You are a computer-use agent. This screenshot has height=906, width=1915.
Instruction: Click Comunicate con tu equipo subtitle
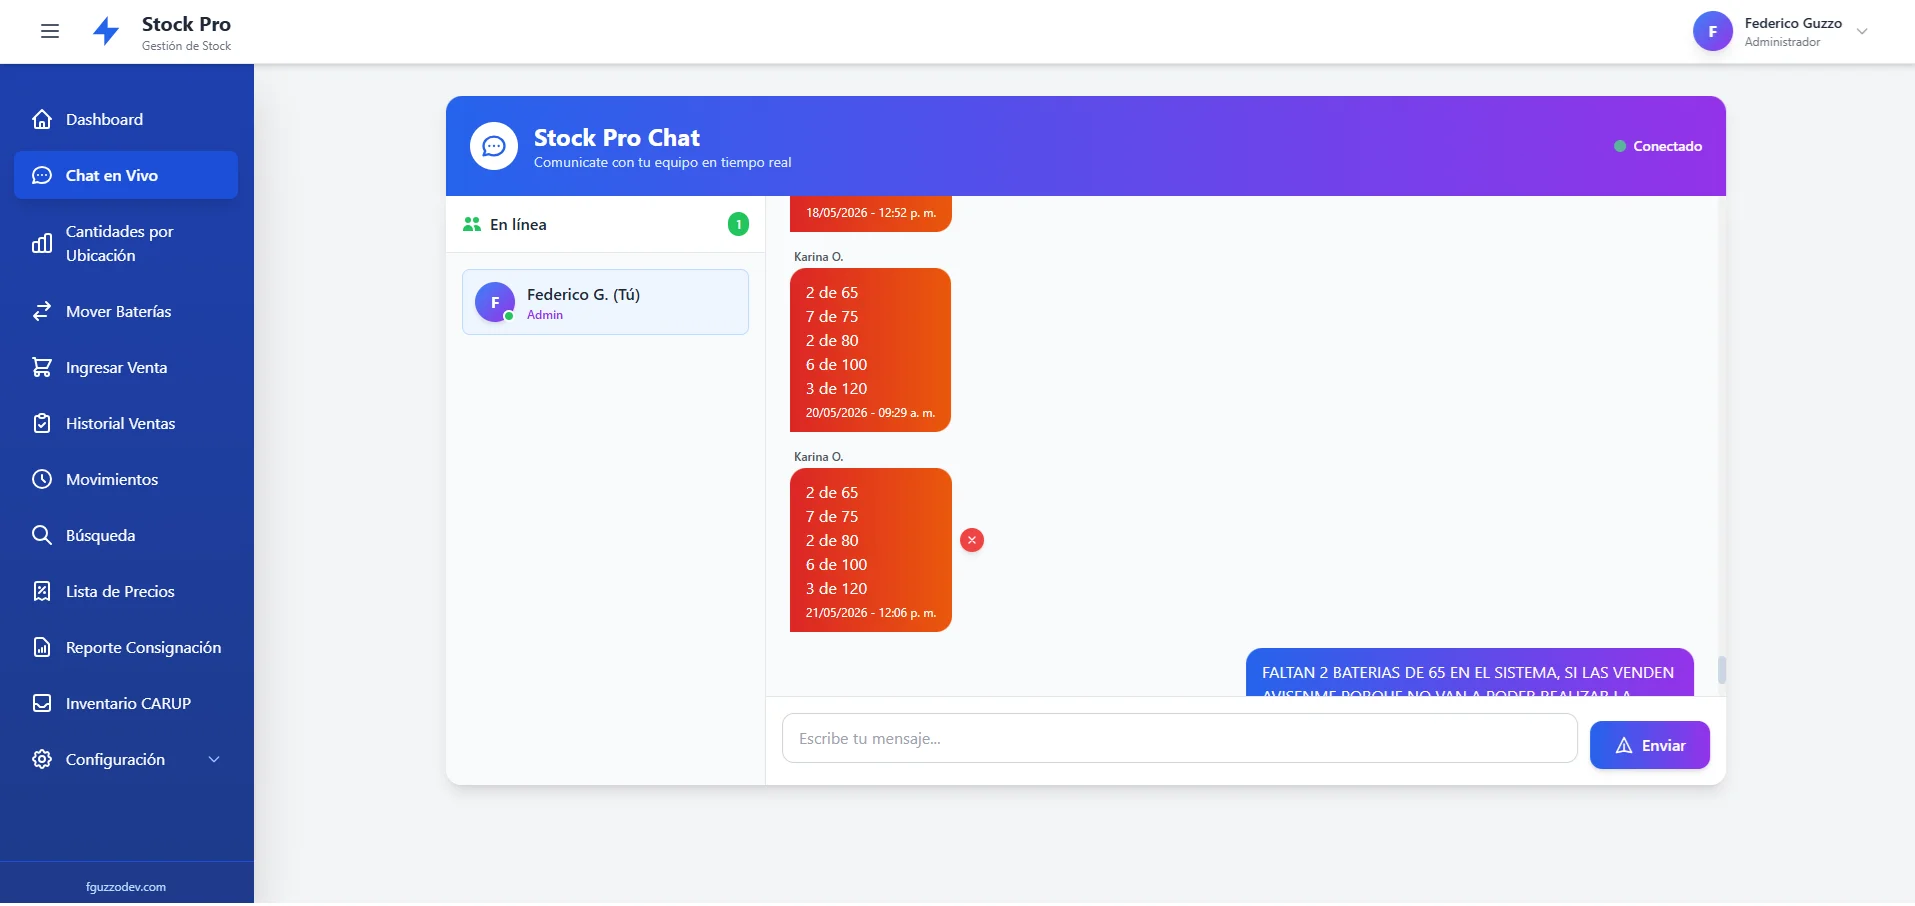pyautogui.click(x=662, y=162)
